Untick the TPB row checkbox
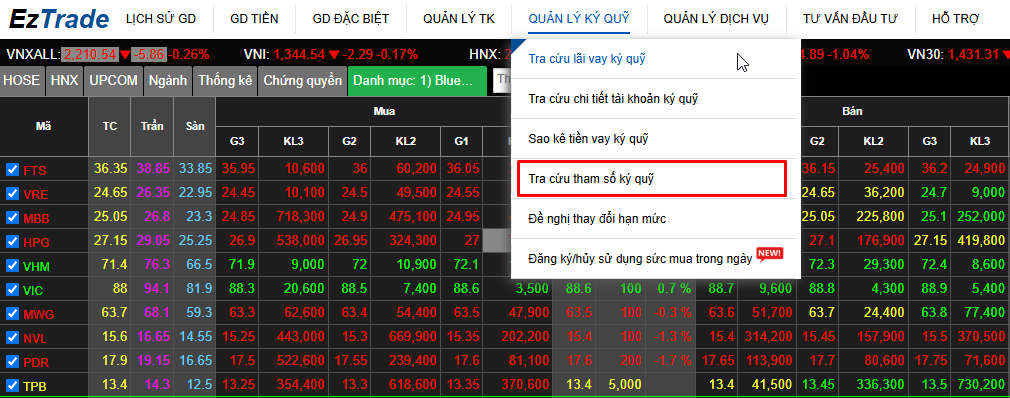The image size is (1010, 398). (x=12, y=386)
